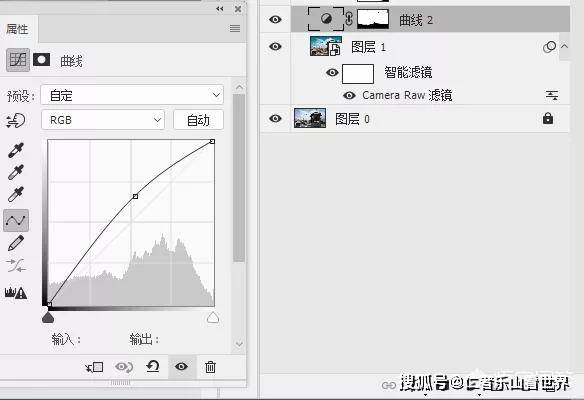Click the histogram warning recalculate icon
This screenshot has width=584, height=400.
click(16, 293)
